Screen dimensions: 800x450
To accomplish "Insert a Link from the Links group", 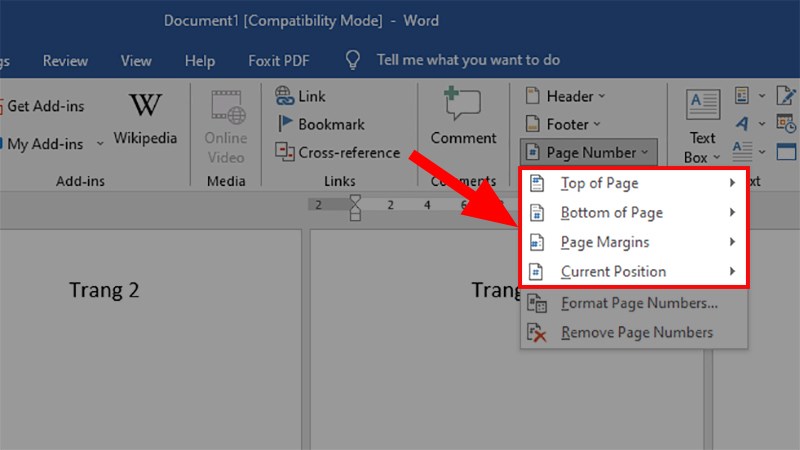I will pos(300,96).
